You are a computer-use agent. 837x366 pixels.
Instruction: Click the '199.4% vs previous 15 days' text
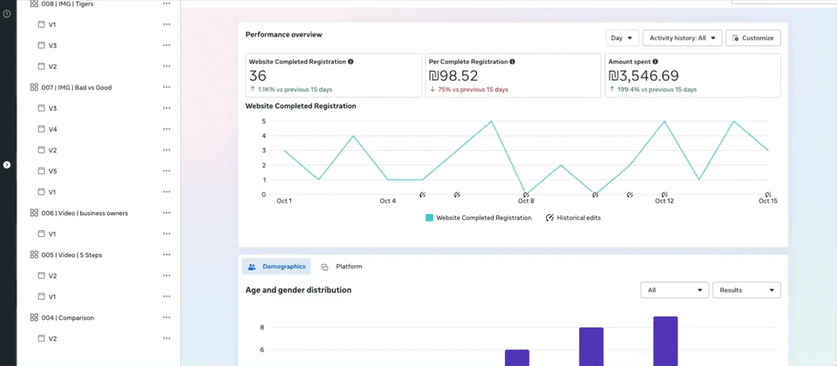[x=657, y=90]
